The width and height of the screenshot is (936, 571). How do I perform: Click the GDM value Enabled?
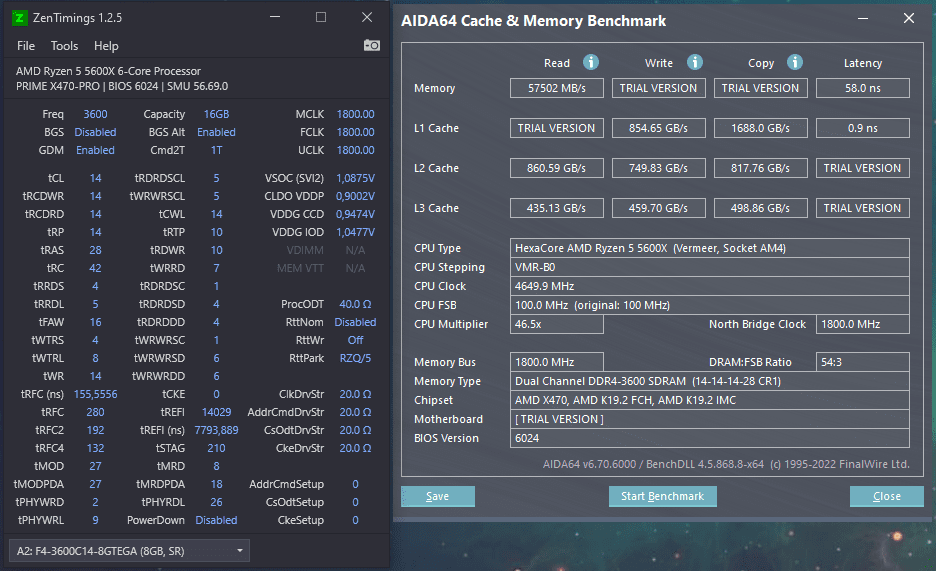(x=96, y=150)
